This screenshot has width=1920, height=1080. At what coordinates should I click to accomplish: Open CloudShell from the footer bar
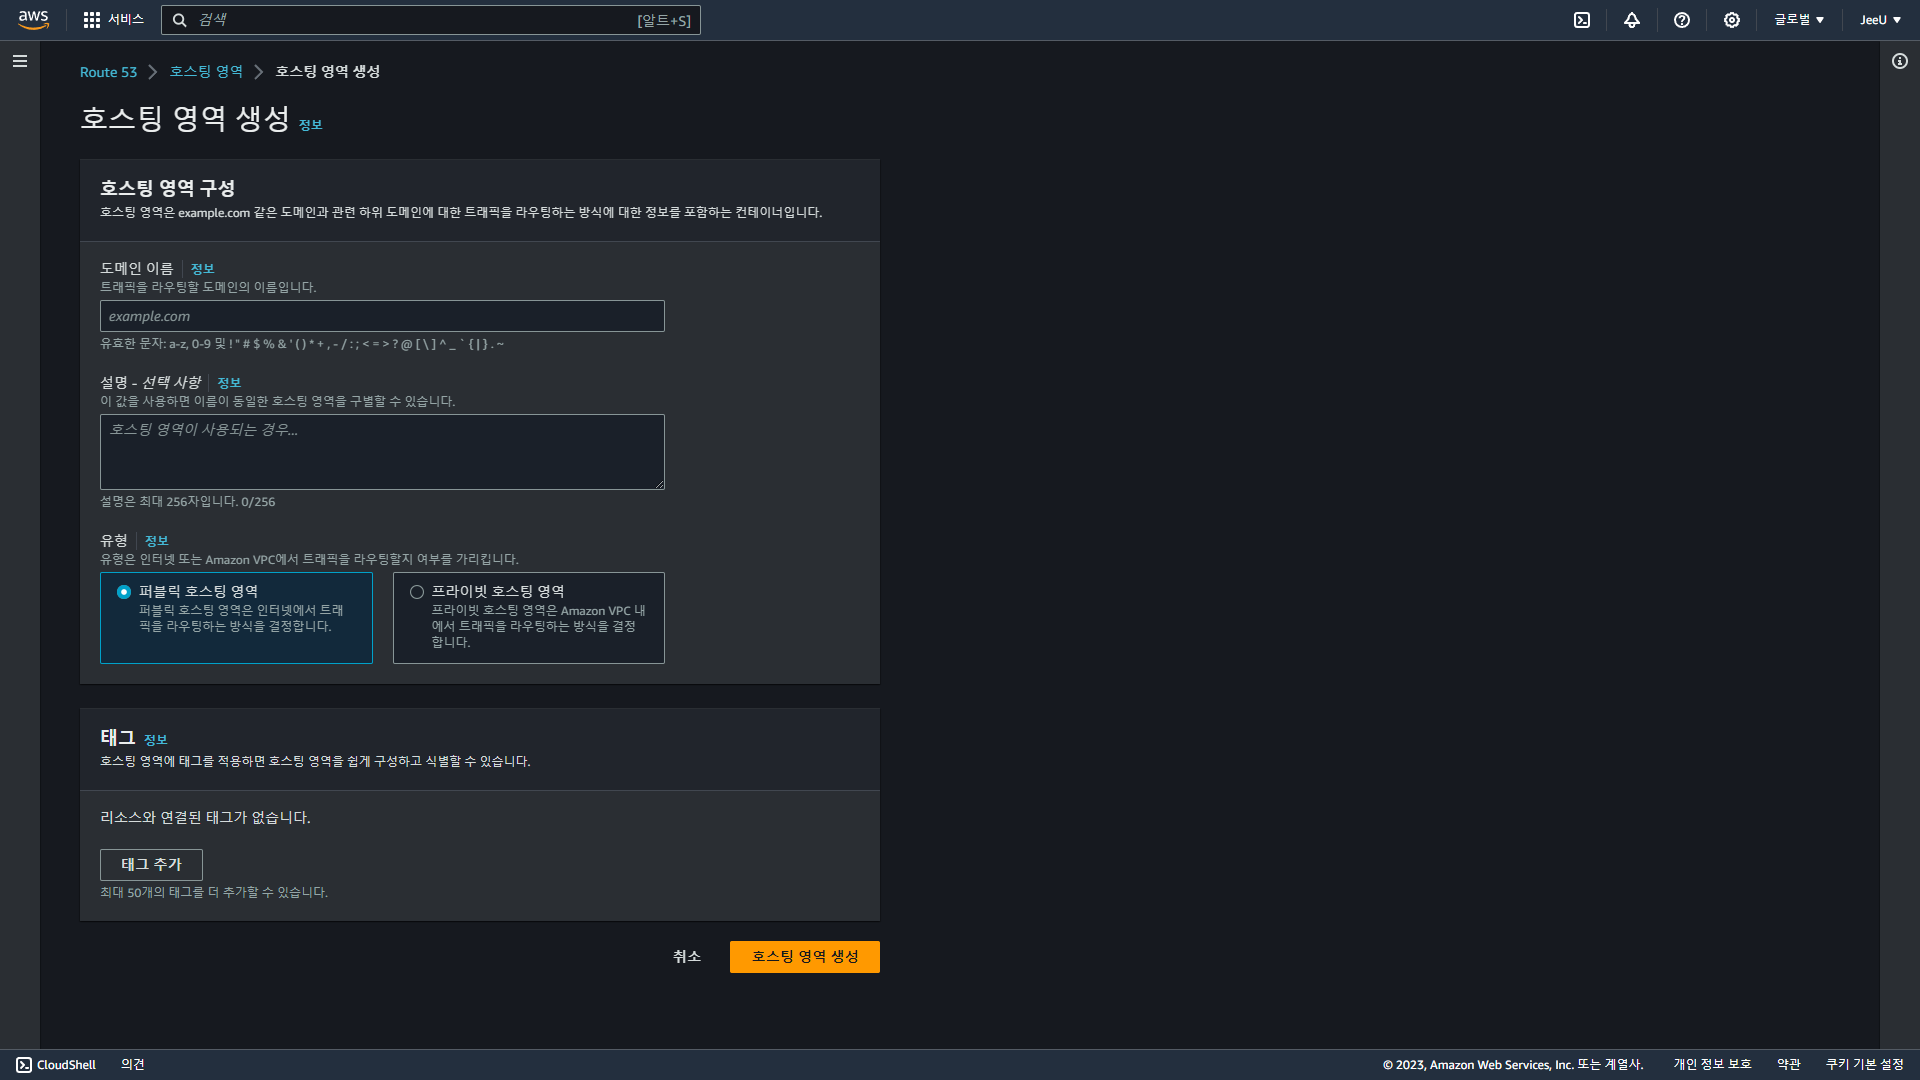click(x=56, y=1065)
